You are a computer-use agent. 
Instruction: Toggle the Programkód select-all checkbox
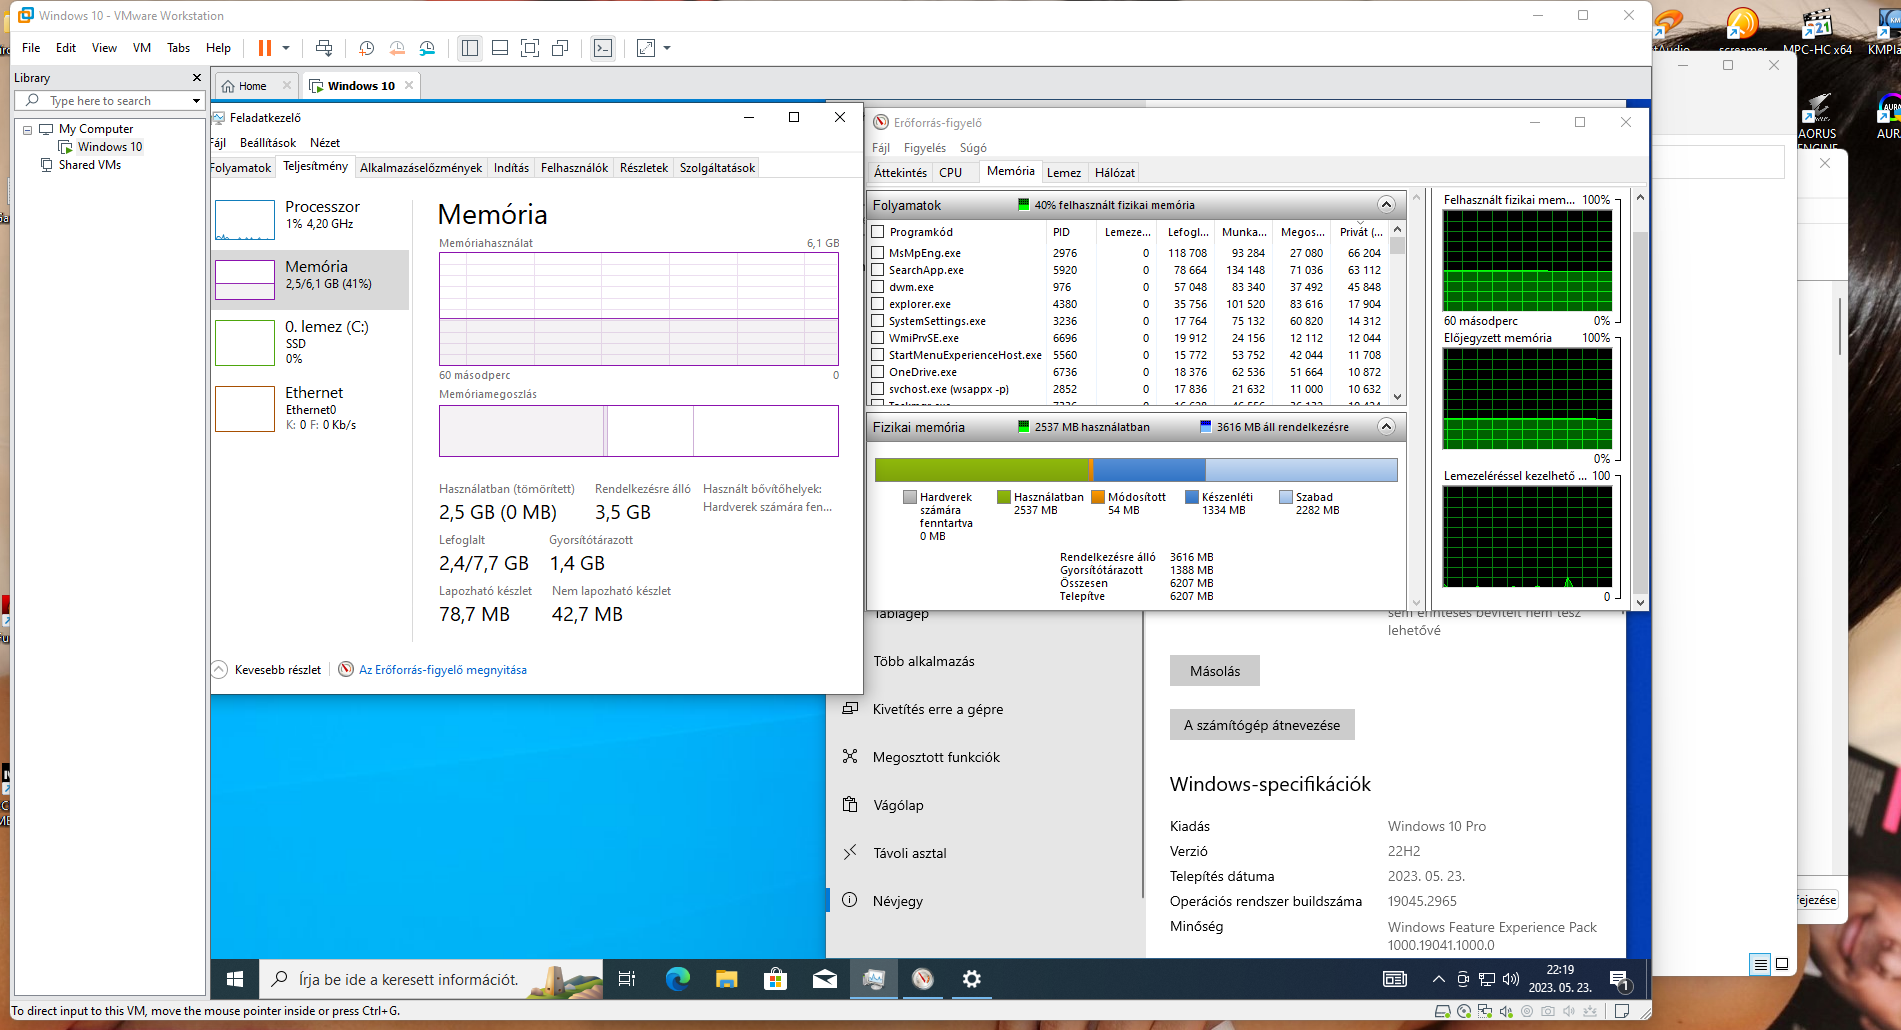tap(878, 232)
